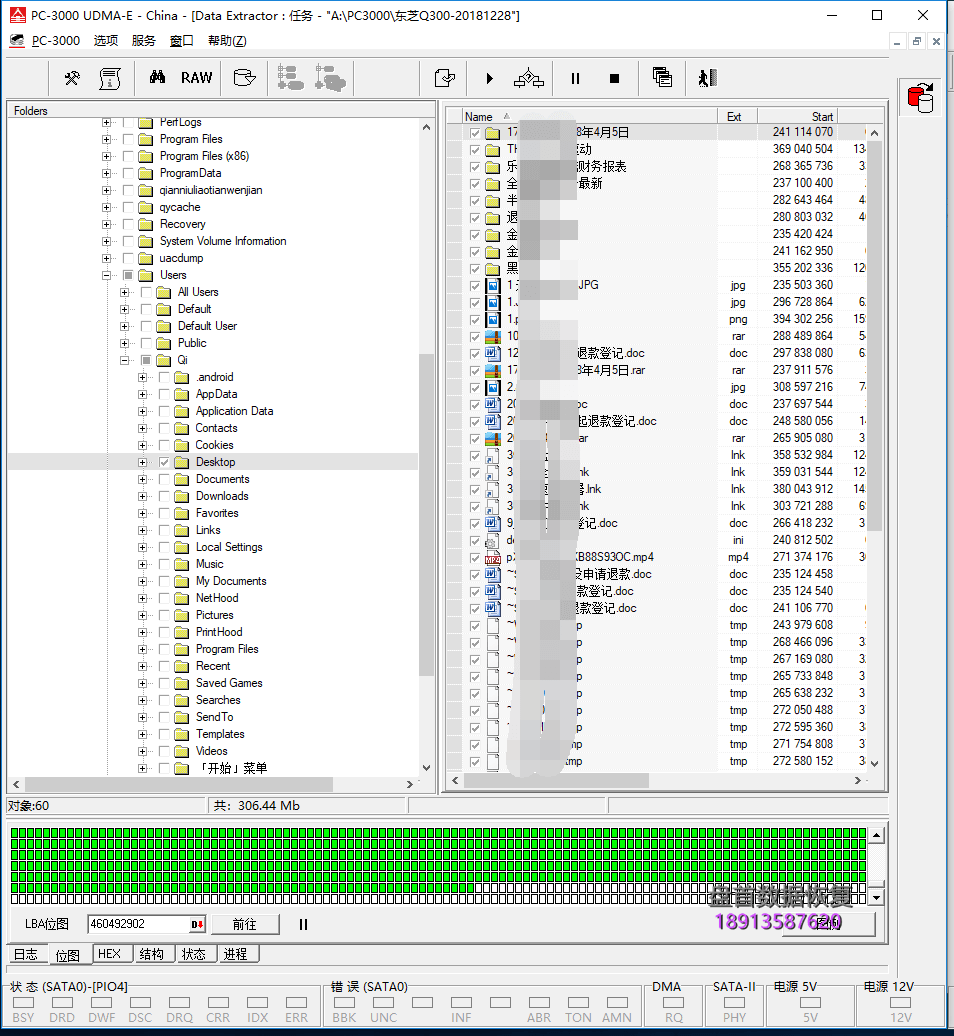This screenshot has height=1036, width=954.
Task: Select the Local Settings folder
Action: (x=229, y=547)
